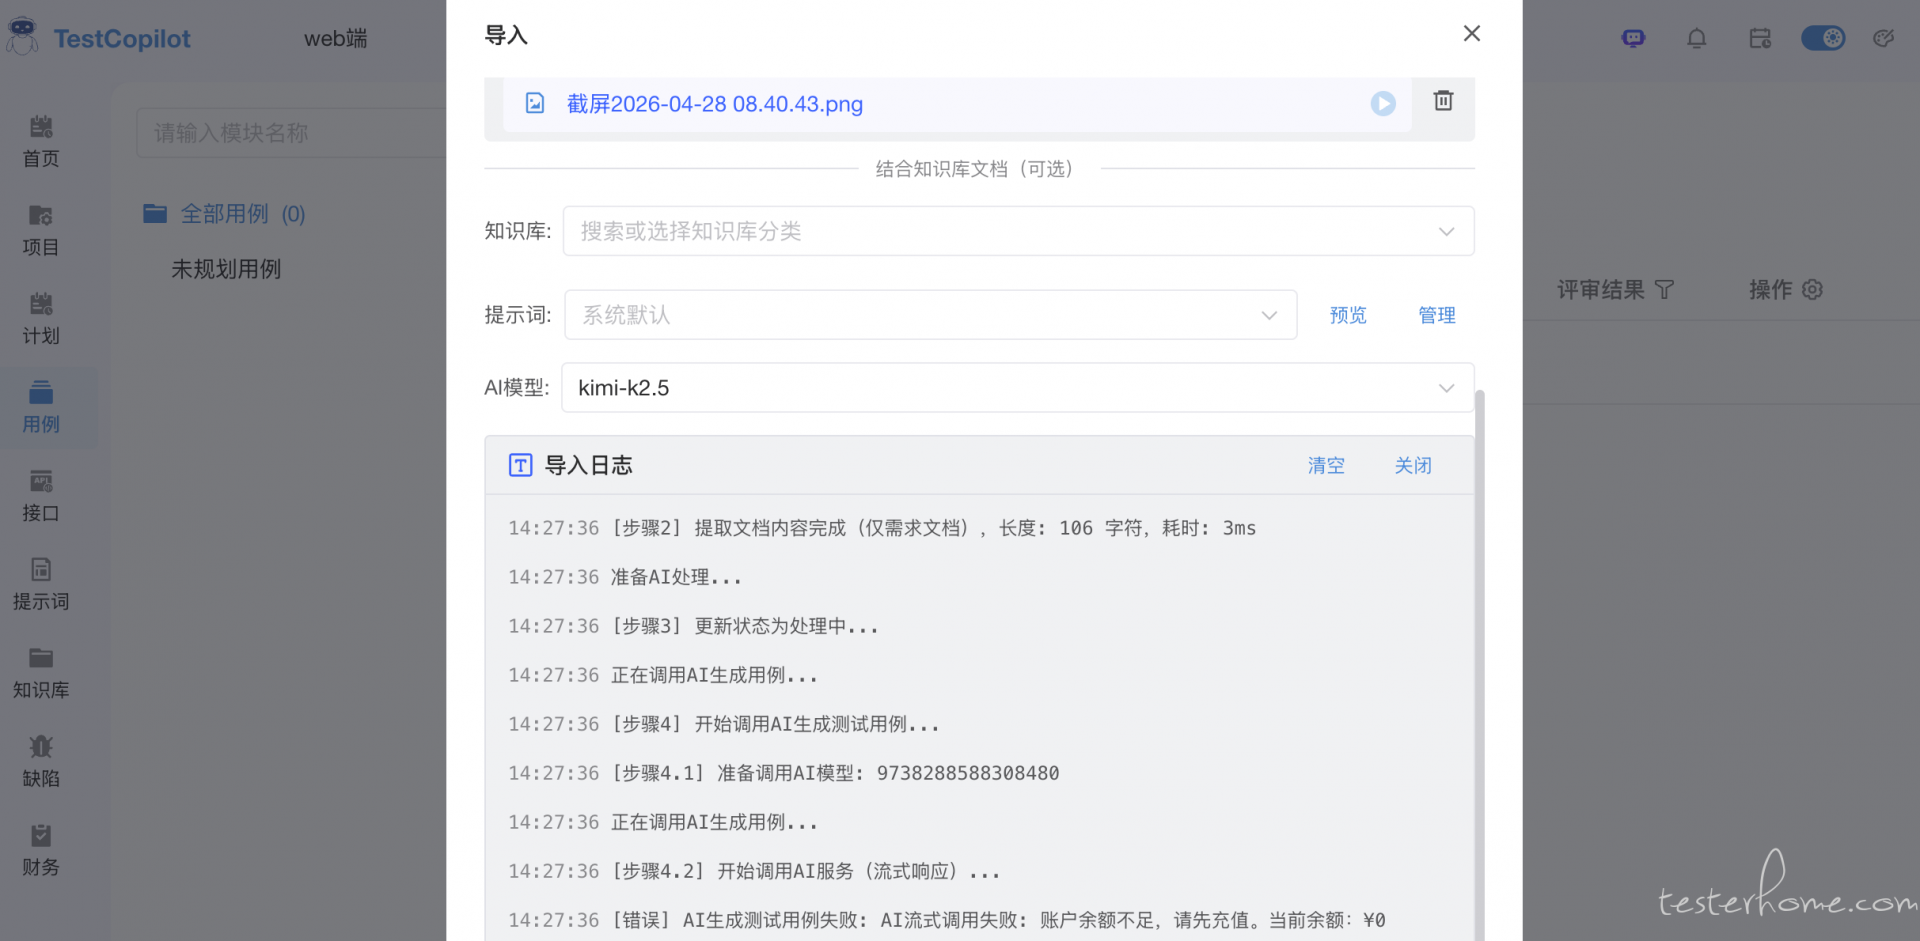Toggle the theme switch in top bar
Screen dimensions: 1920x941
1823,39
